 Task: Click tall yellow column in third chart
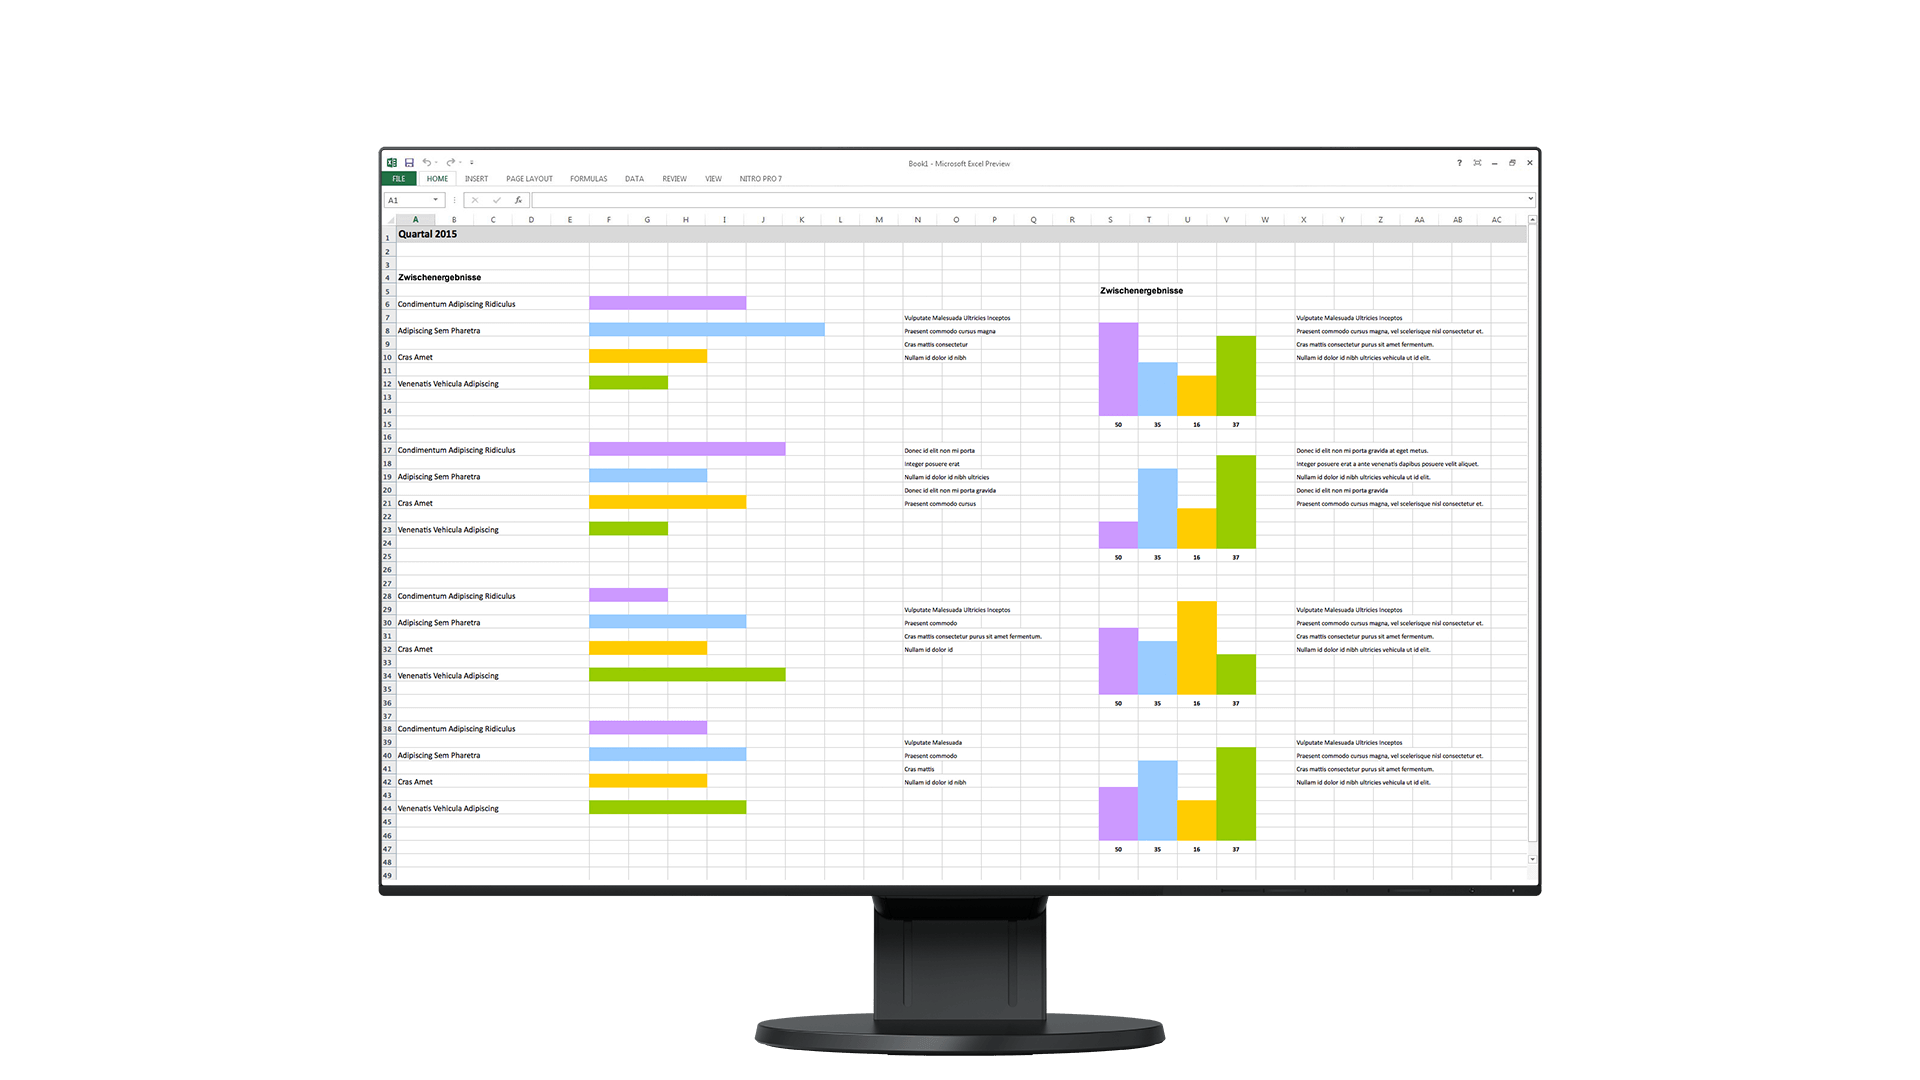click(x=1197, y=648)
